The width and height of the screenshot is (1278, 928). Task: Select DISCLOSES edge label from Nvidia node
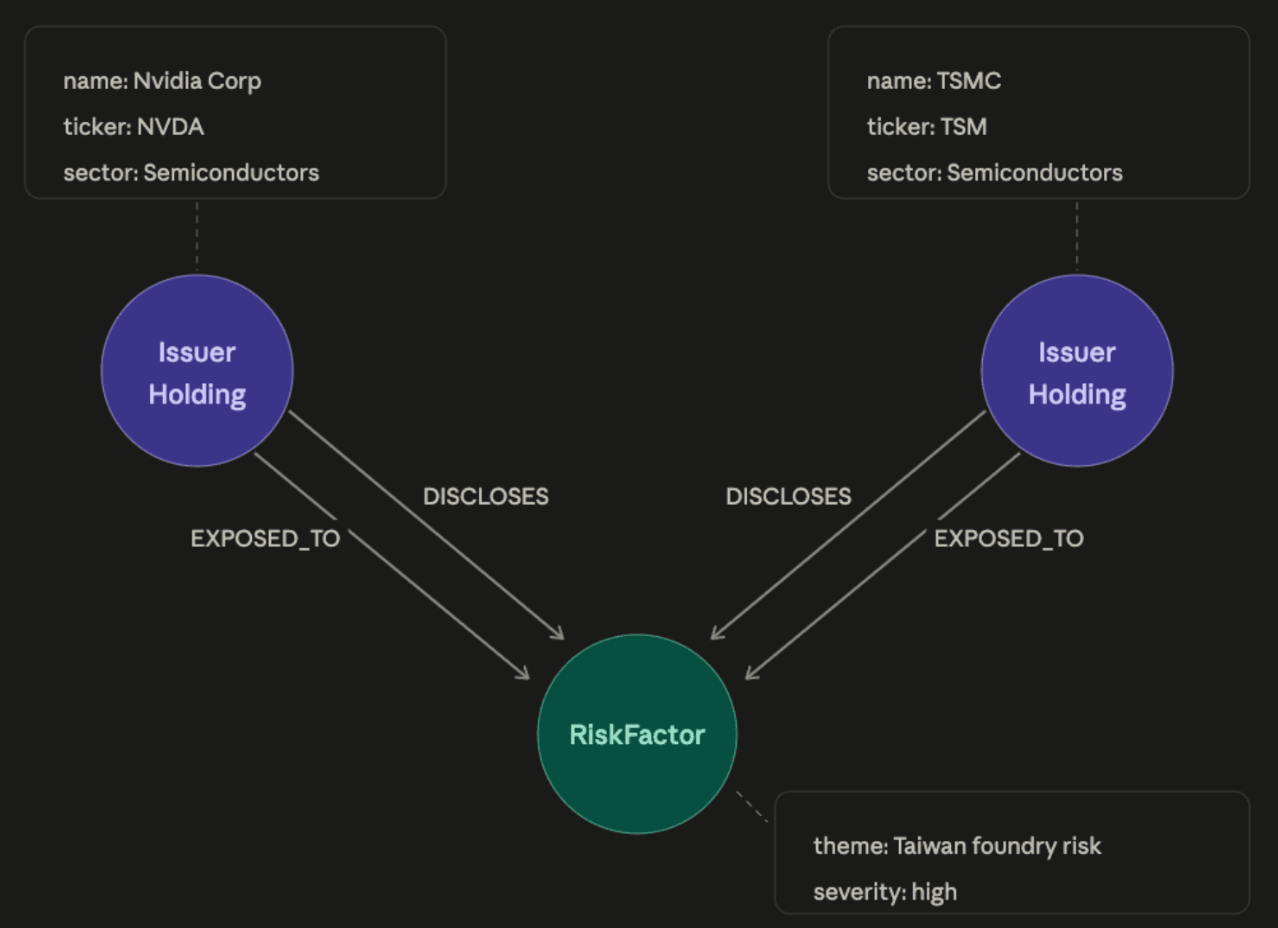pos(486,497)
